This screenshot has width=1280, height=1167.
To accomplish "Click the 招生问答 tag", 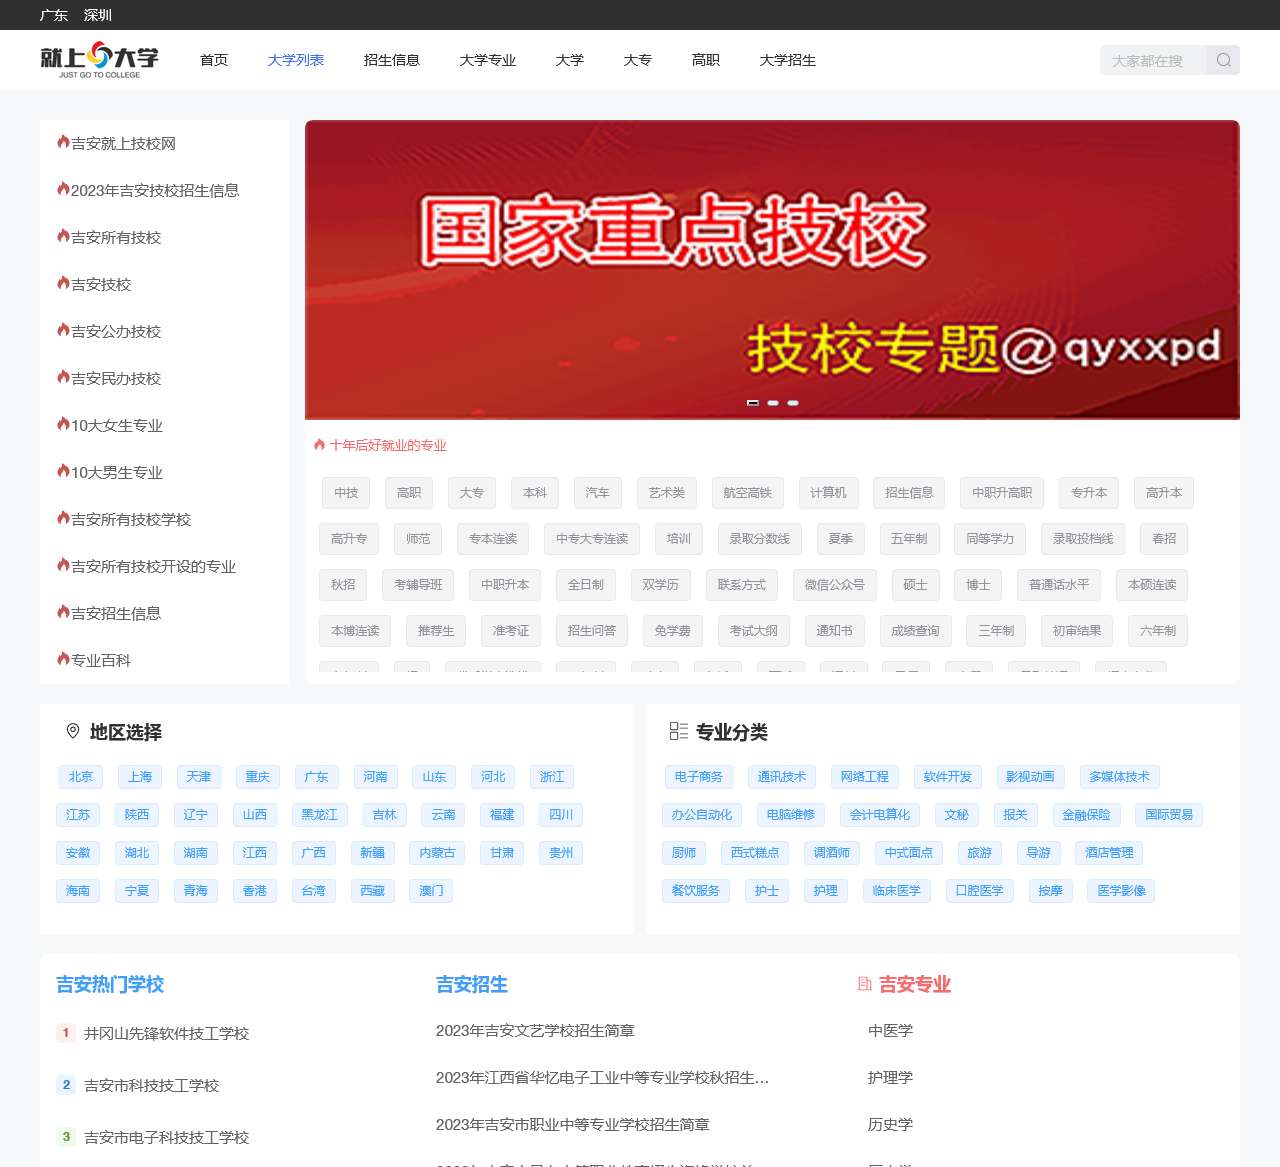I will (592, 631).
